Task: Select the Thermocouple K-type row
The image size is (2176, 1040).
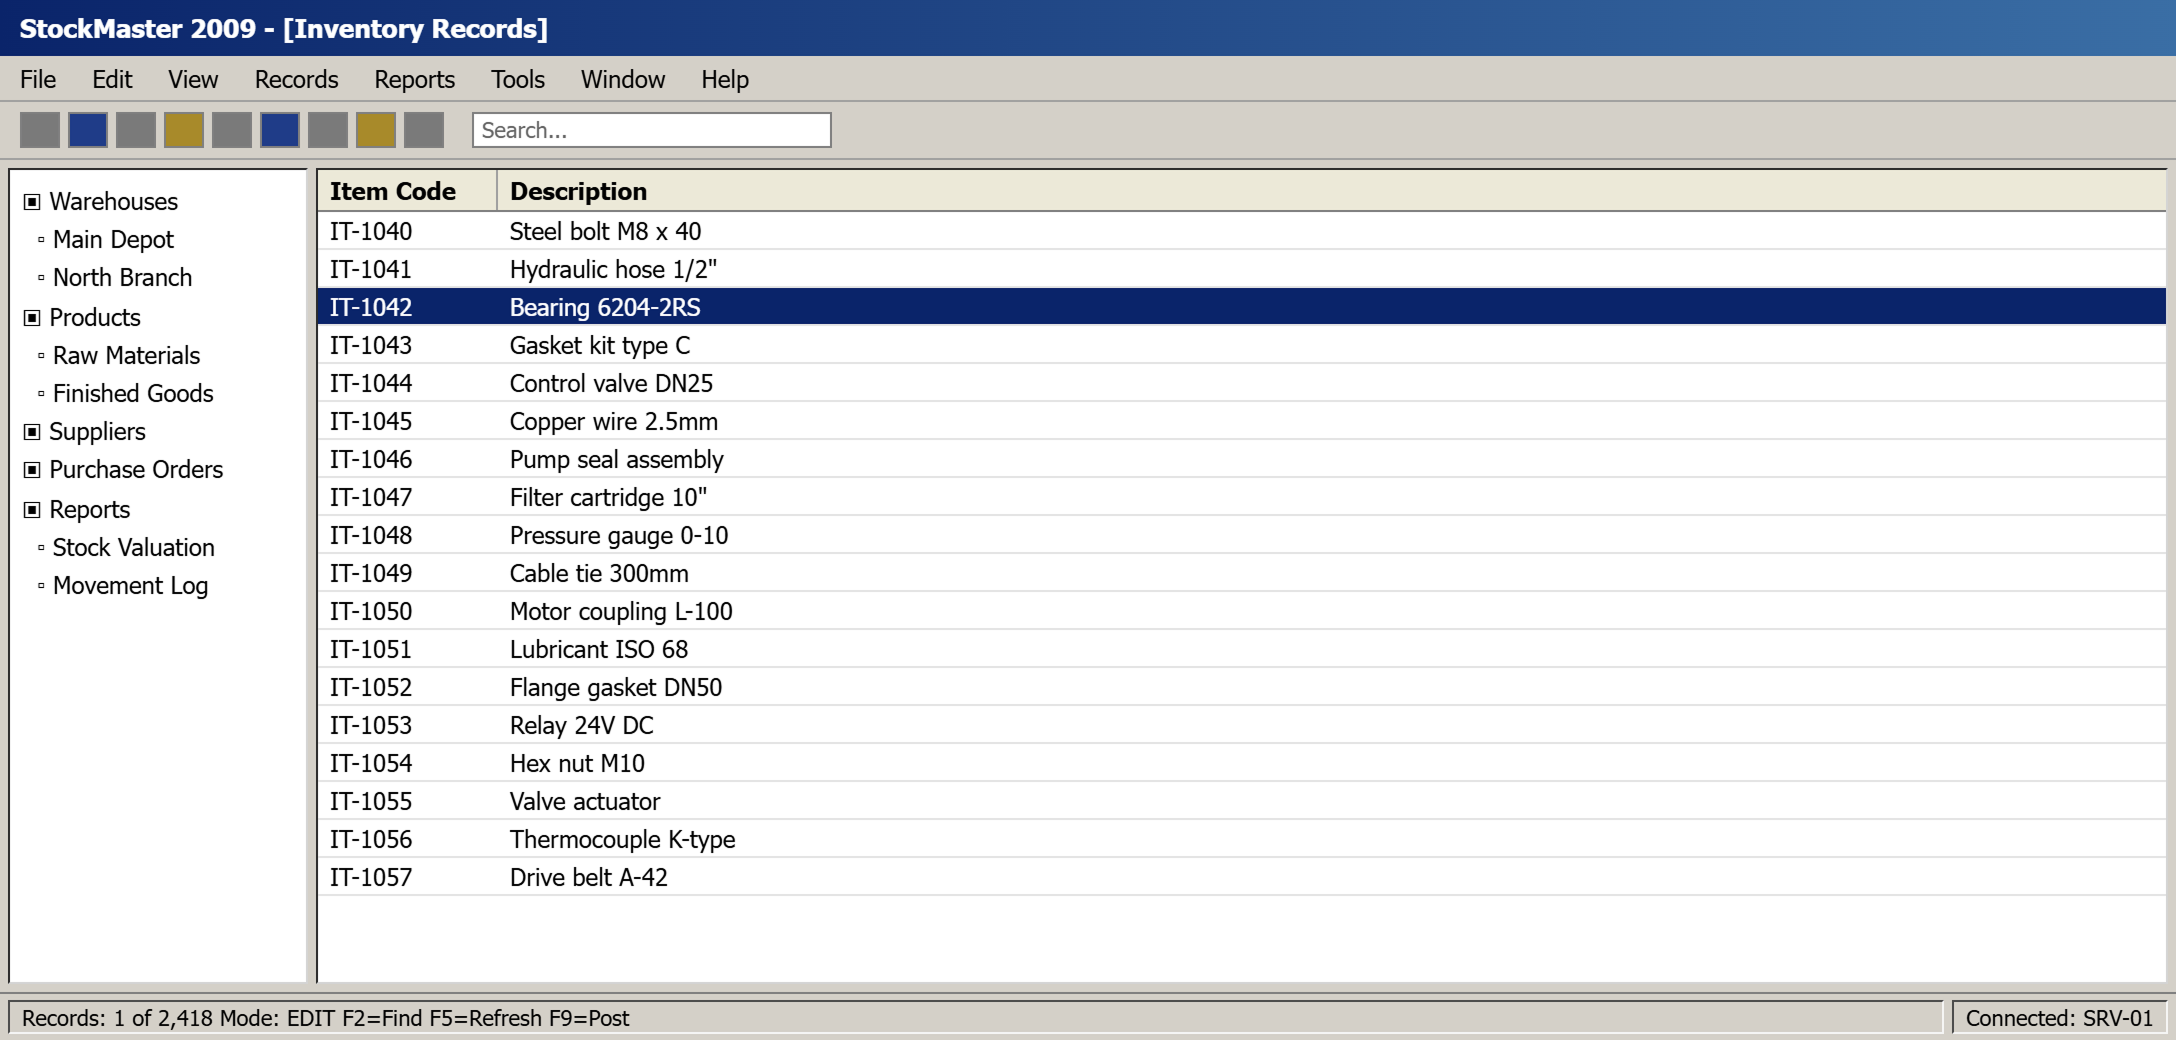Action: pos(1241,839)
